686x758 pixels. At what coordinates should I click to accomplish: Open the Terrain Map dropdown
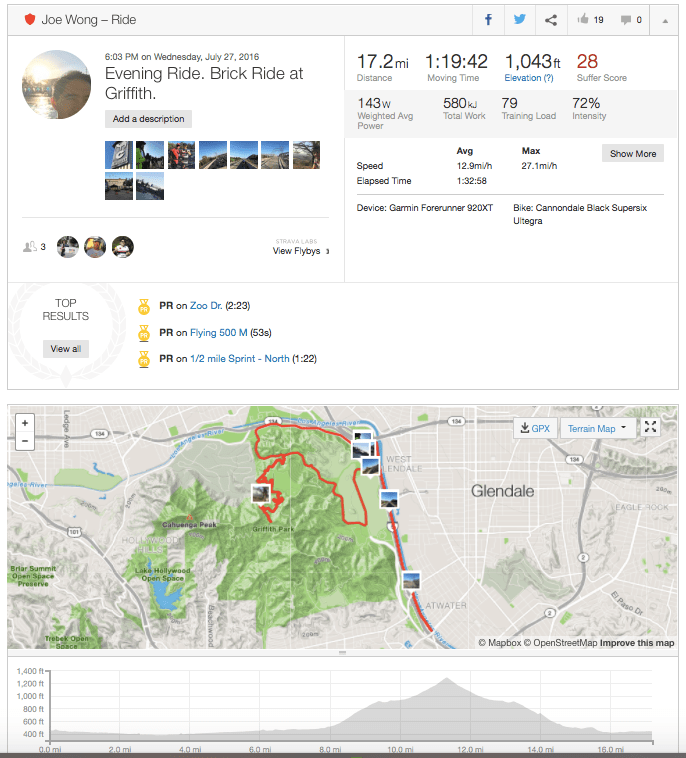[596, 429]
